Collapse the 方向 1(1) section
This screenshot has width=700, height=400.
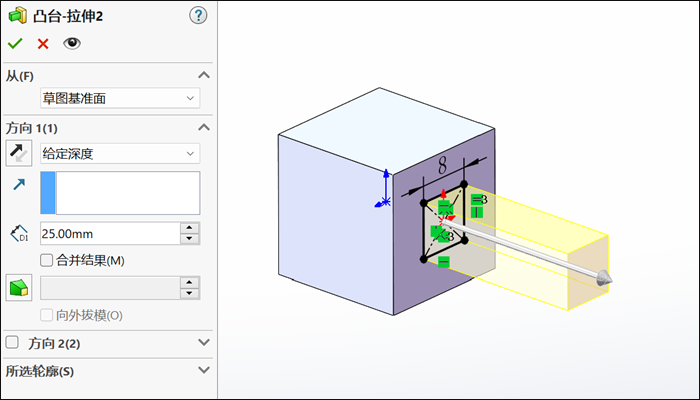coord(204,128)
